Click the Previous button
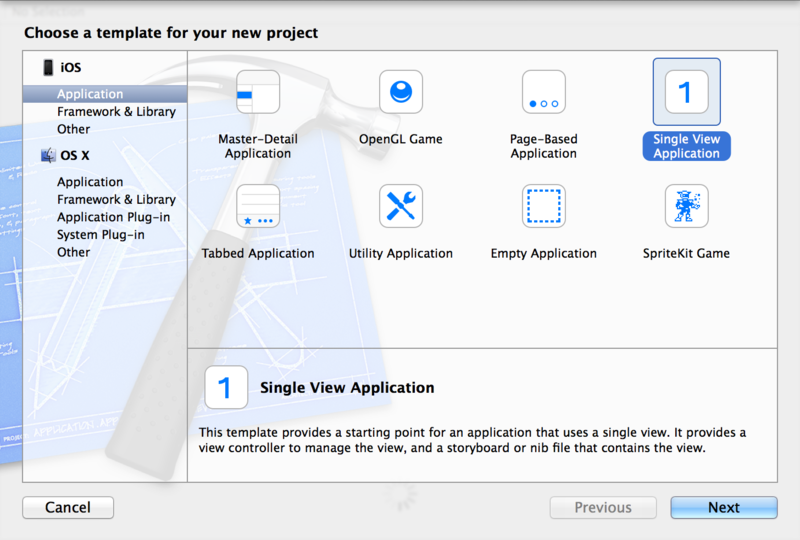 tap(603, 507)
